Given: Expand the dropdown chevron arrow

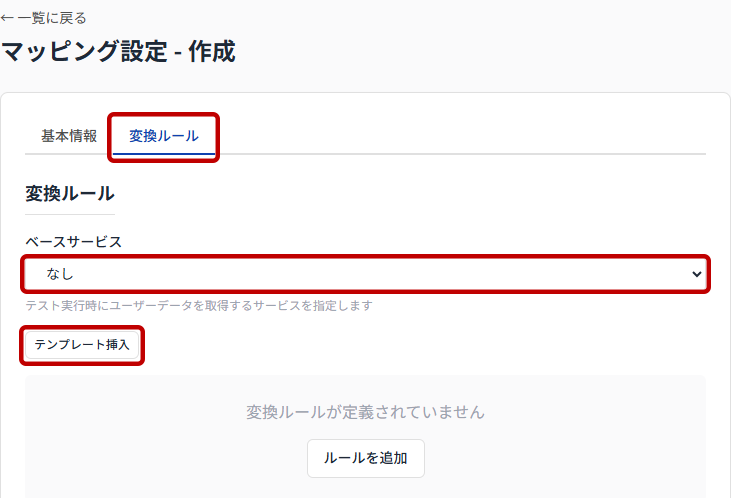Looking at the screenshot, I should tap(697, 274).
